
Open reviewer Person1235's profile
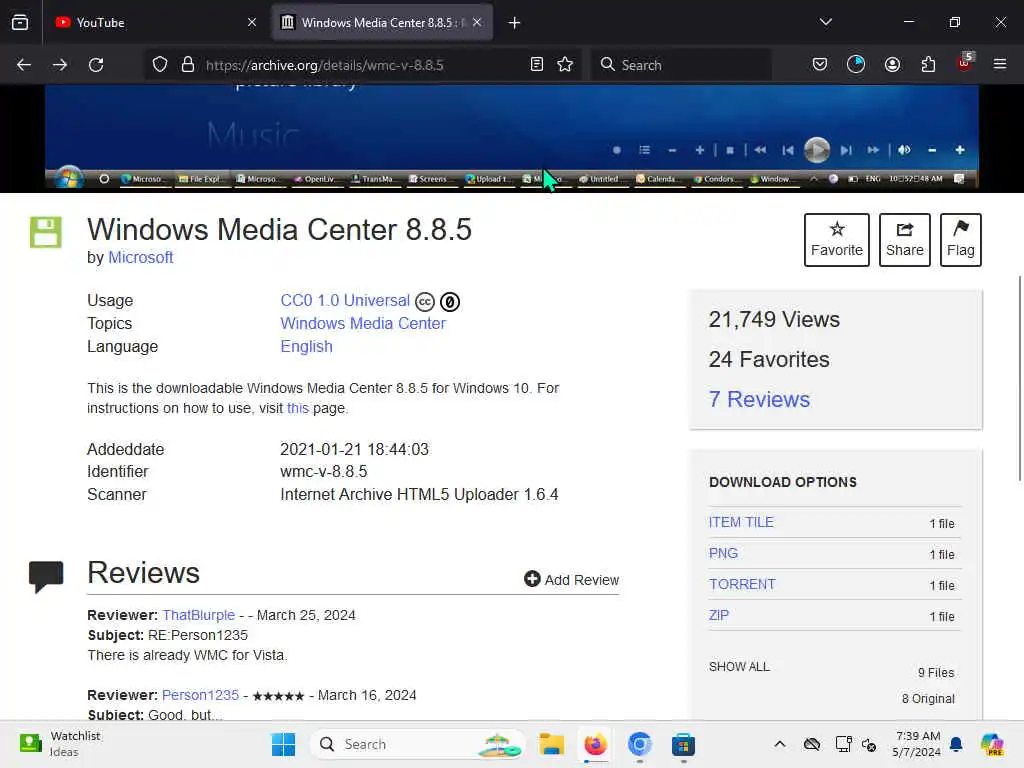tap(200, 695)
